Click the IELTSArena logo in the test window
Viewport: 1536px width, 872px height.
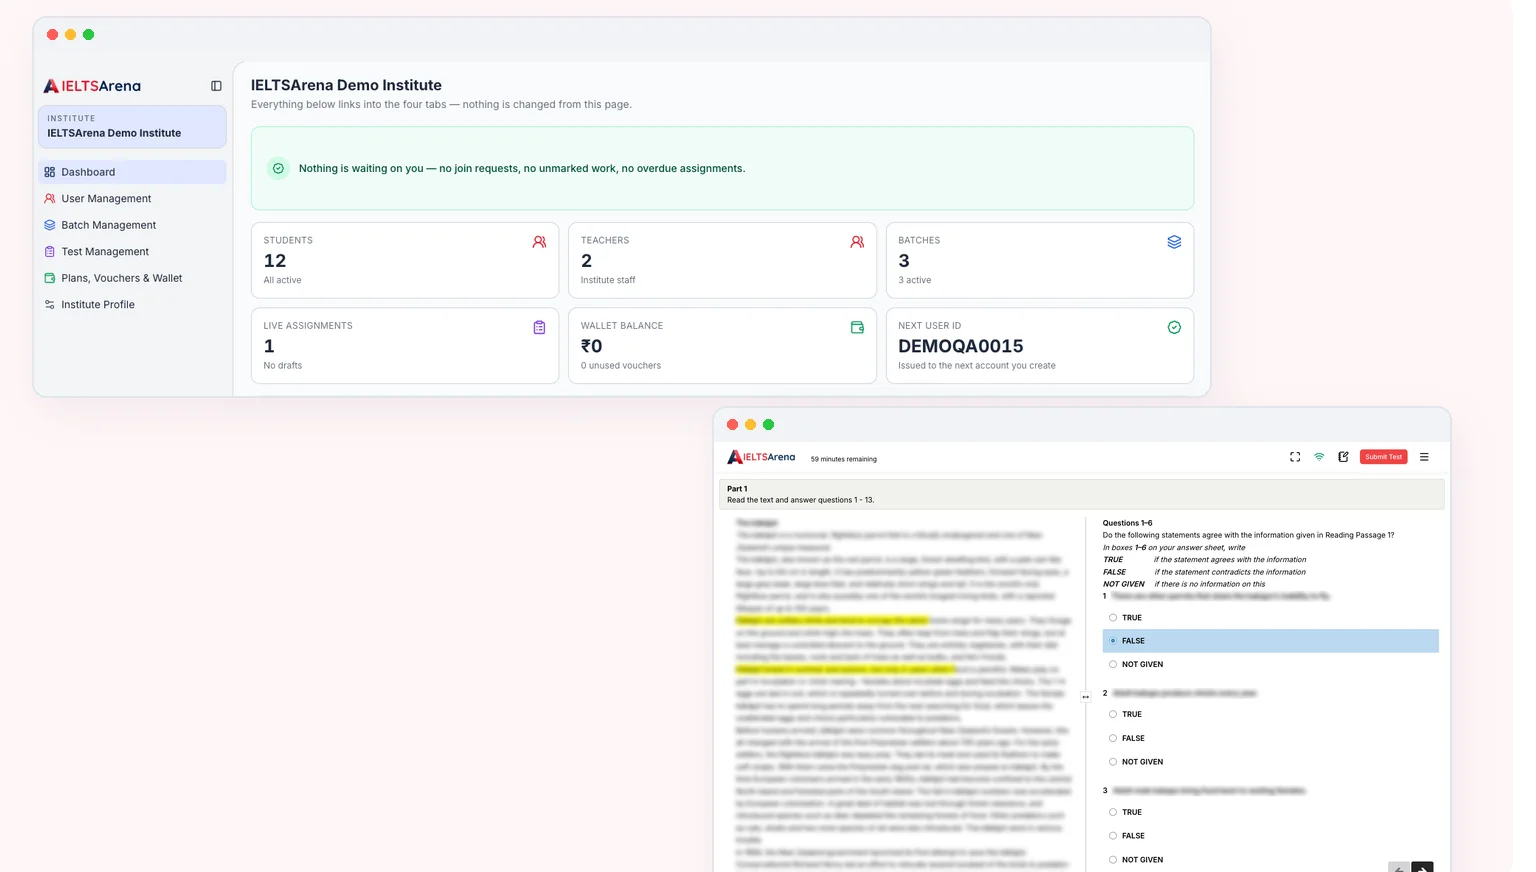(761, 457)
